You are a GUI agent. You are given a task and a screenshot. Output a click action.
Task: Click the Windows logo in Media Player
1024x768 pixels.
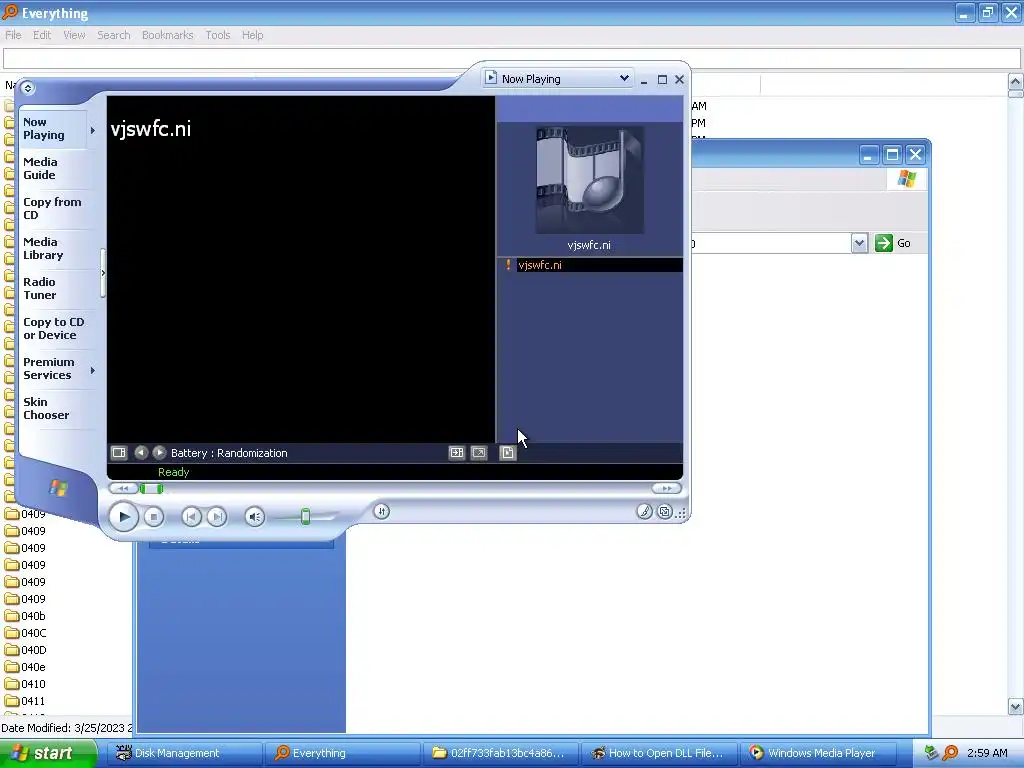58,488
